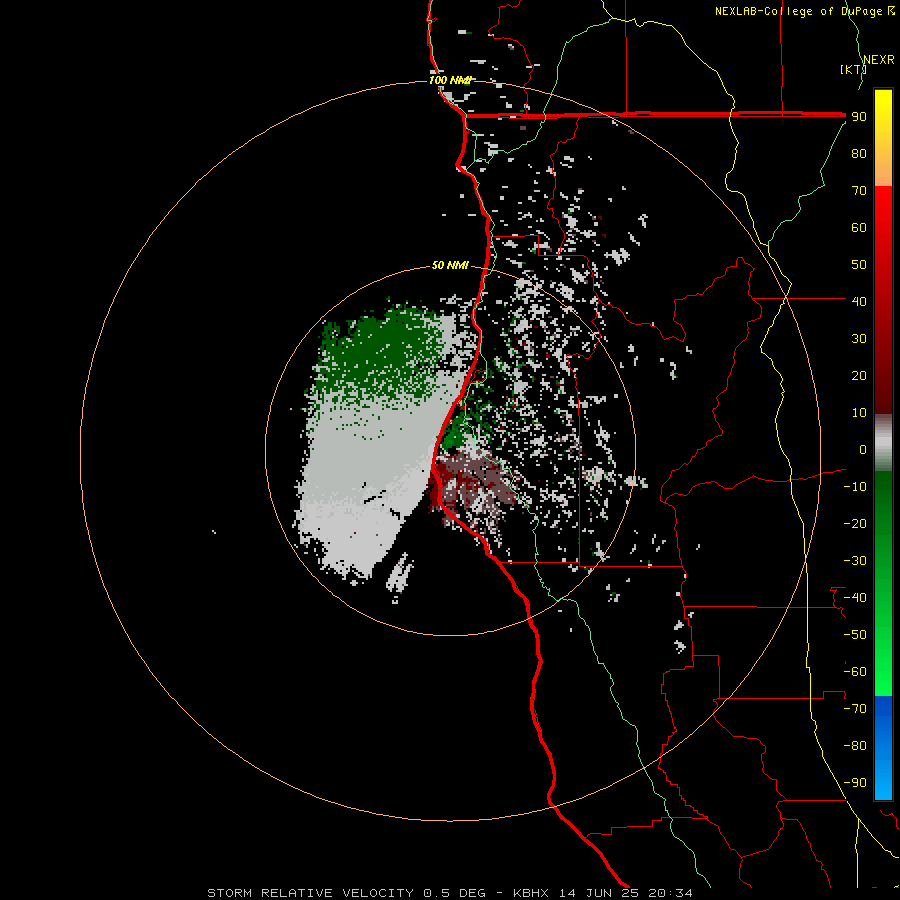The width and height of the screenshot is (900, 900).
Task: Click the 50 NMI range ring label
Action: [x=450, y=265]
